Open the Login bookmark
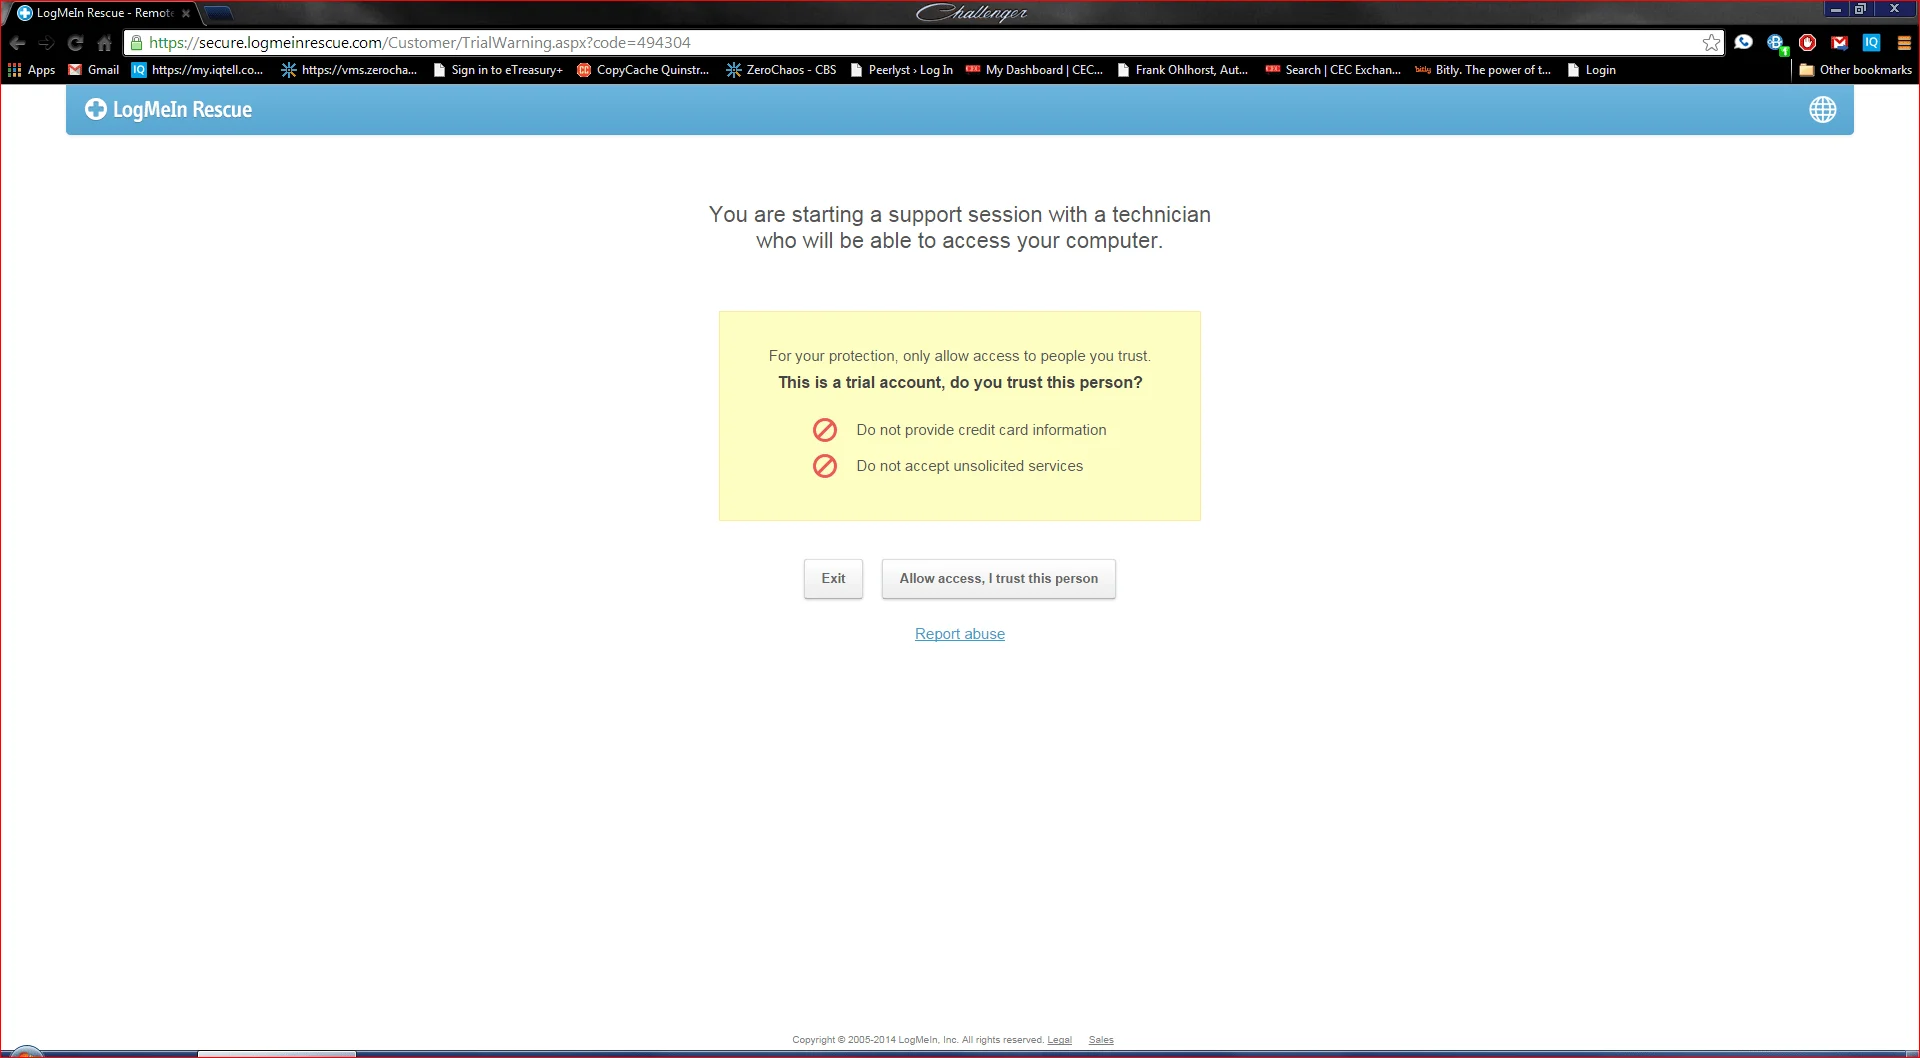The image size is (1920, 1058). coord(1591,70)
